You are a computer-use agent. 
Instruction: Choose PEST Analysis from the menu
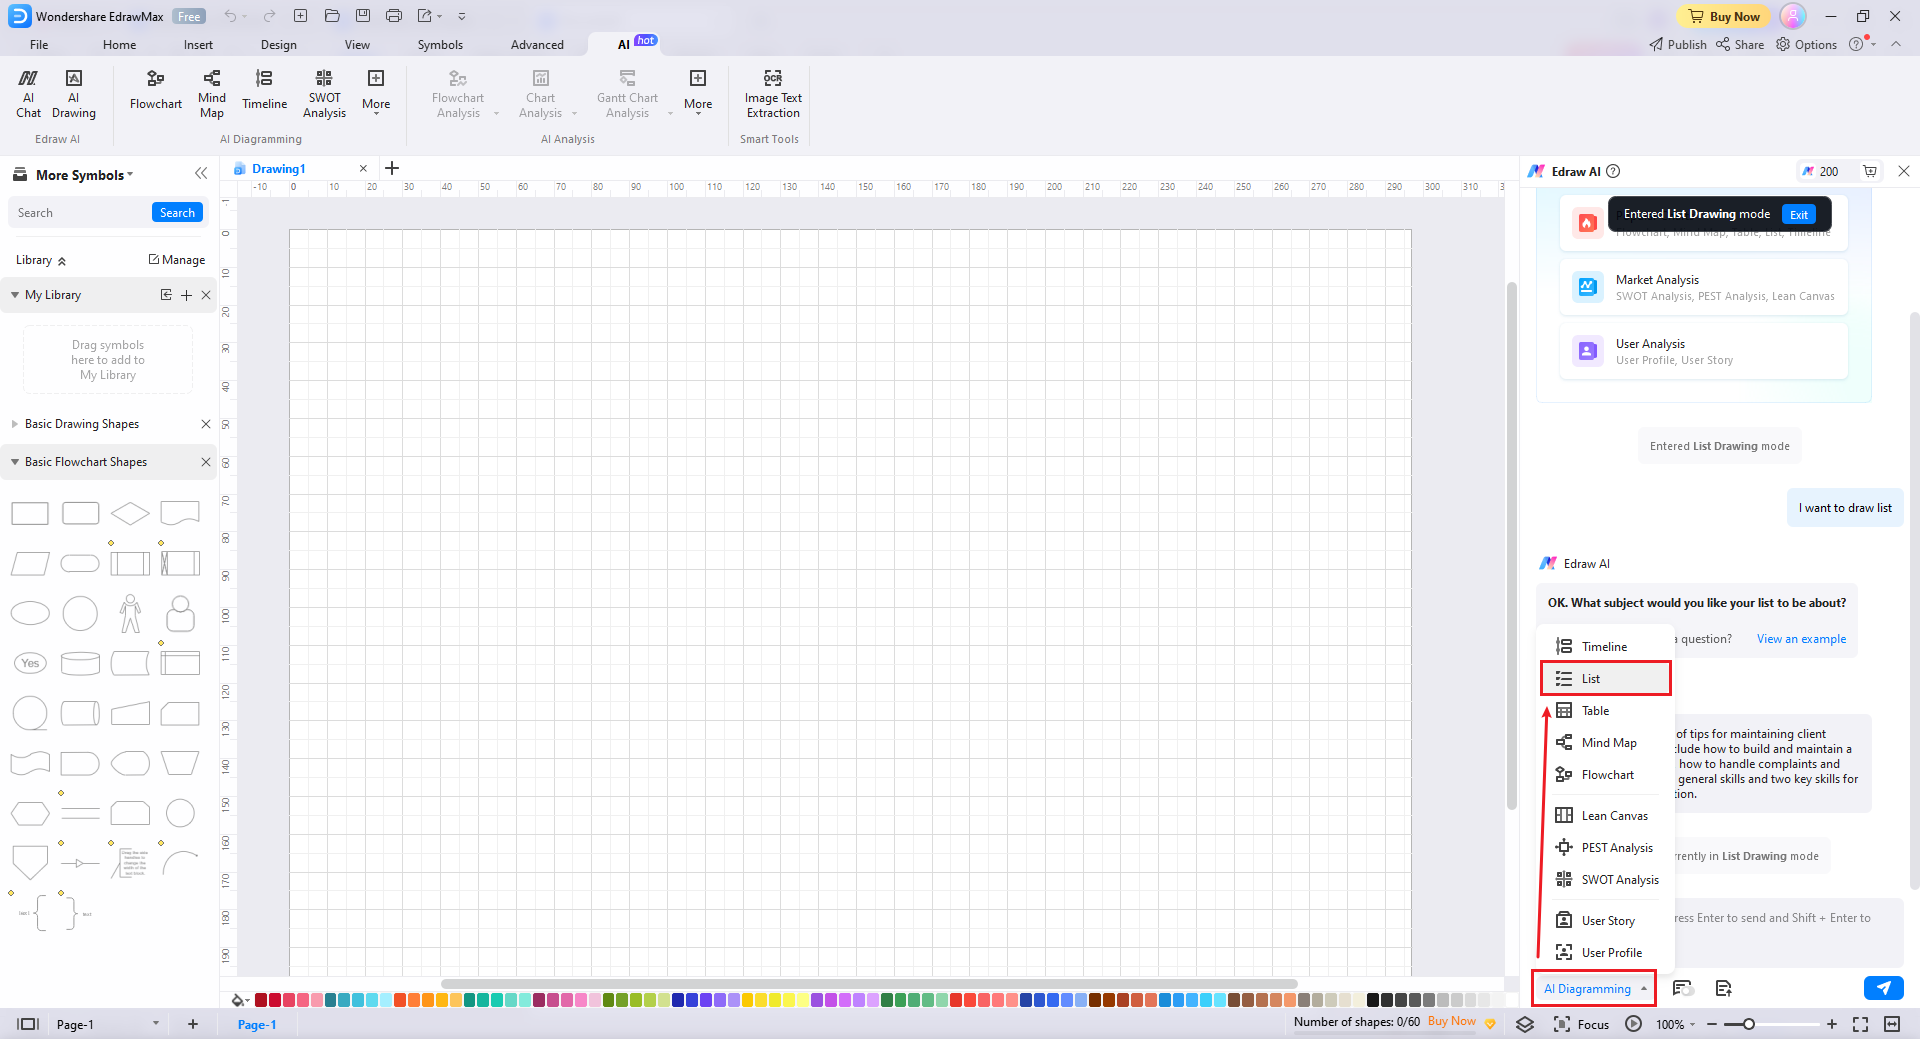pyautogui.click(x=1605, y=848)
